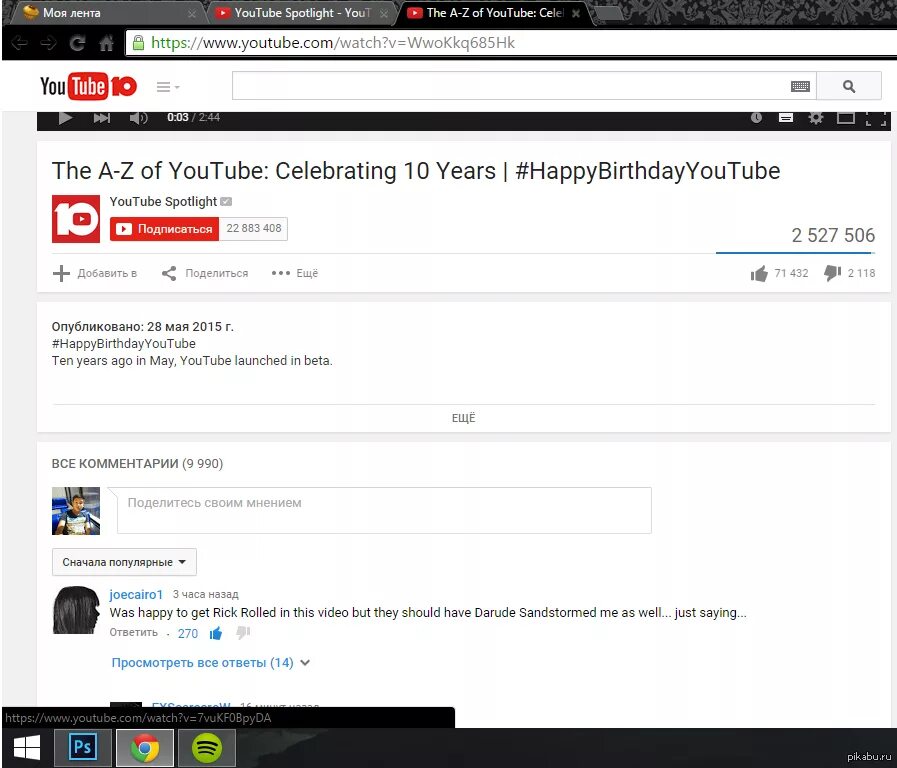897x768 pixels.
Task: Play the video with the play button
Action: 65,118
